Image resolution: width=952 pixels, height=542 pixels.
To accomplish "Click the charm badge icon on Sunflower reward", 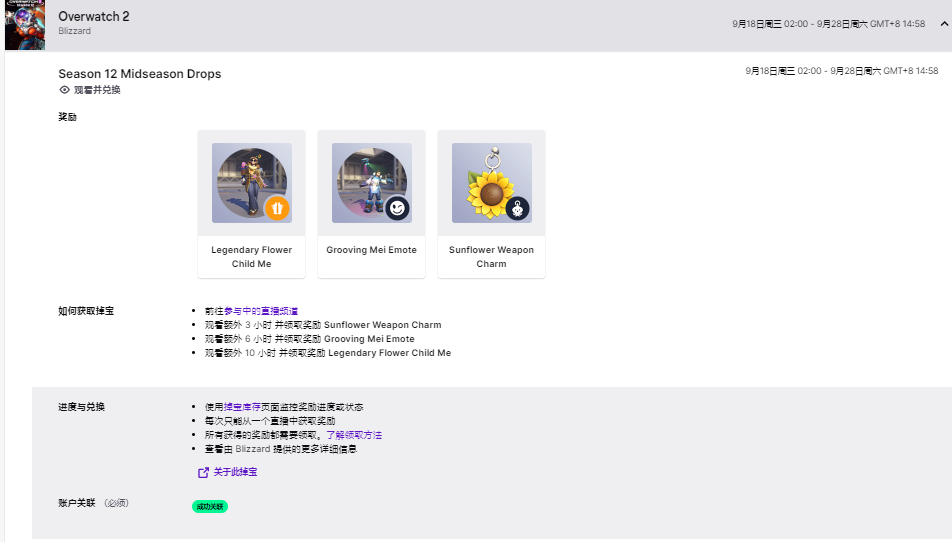I will [x=517, y=208].
